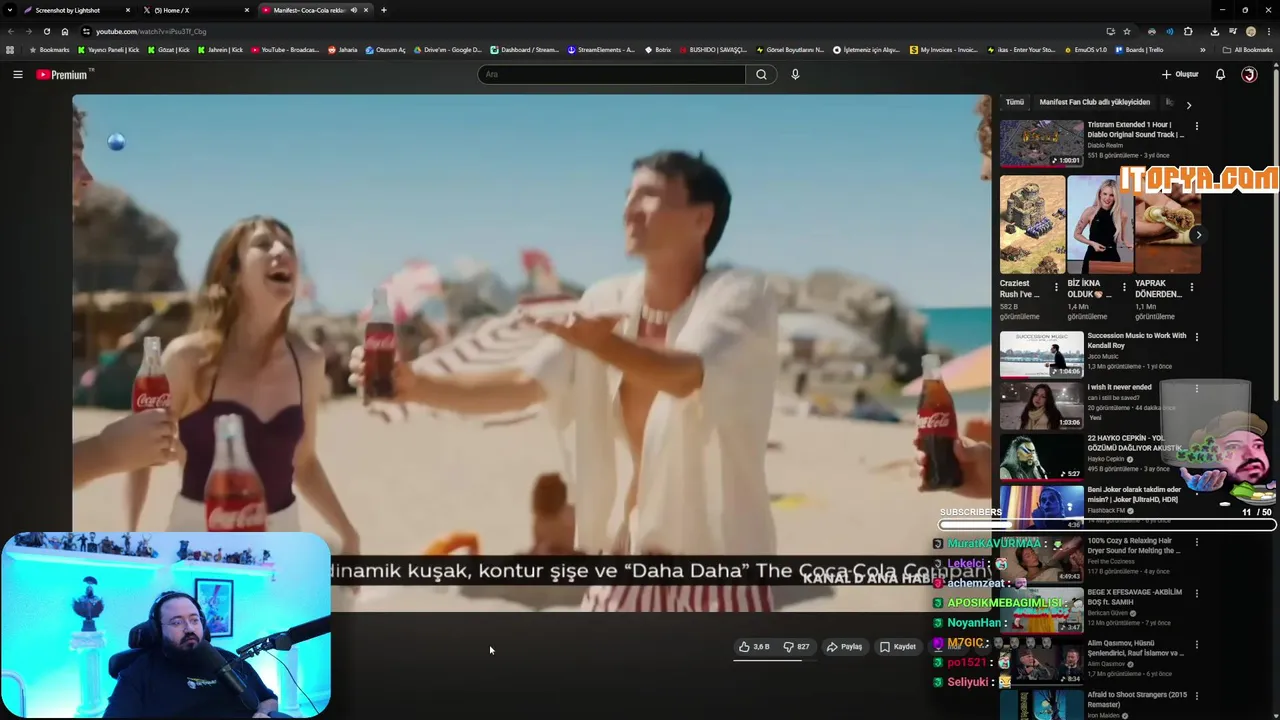The height and width of the screenshot is (720, 1280).
Task: Open more options for Succession Music video
Action: click(1196, 337)
